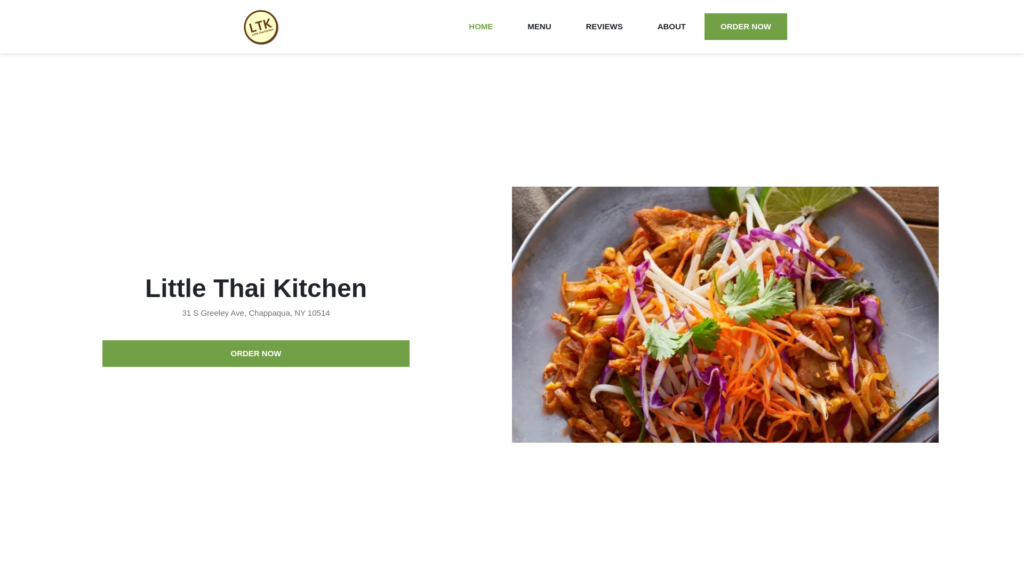Click the word Kitchen in the title
1024x576 pixels.
[x=320, y=288]
